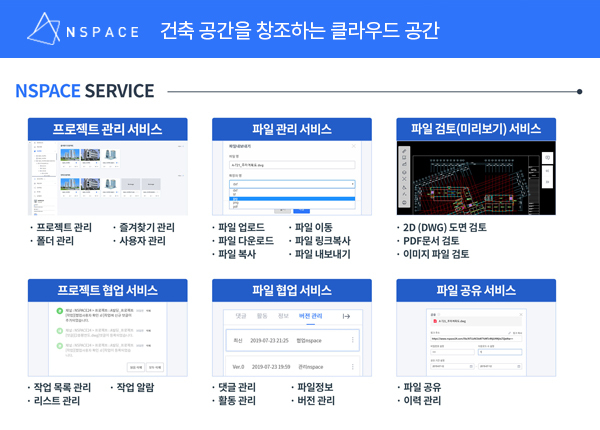The image size is (600, 430).
Task: Select the pencil tool in the CAD viewer
Action: [x=404, y=151]
